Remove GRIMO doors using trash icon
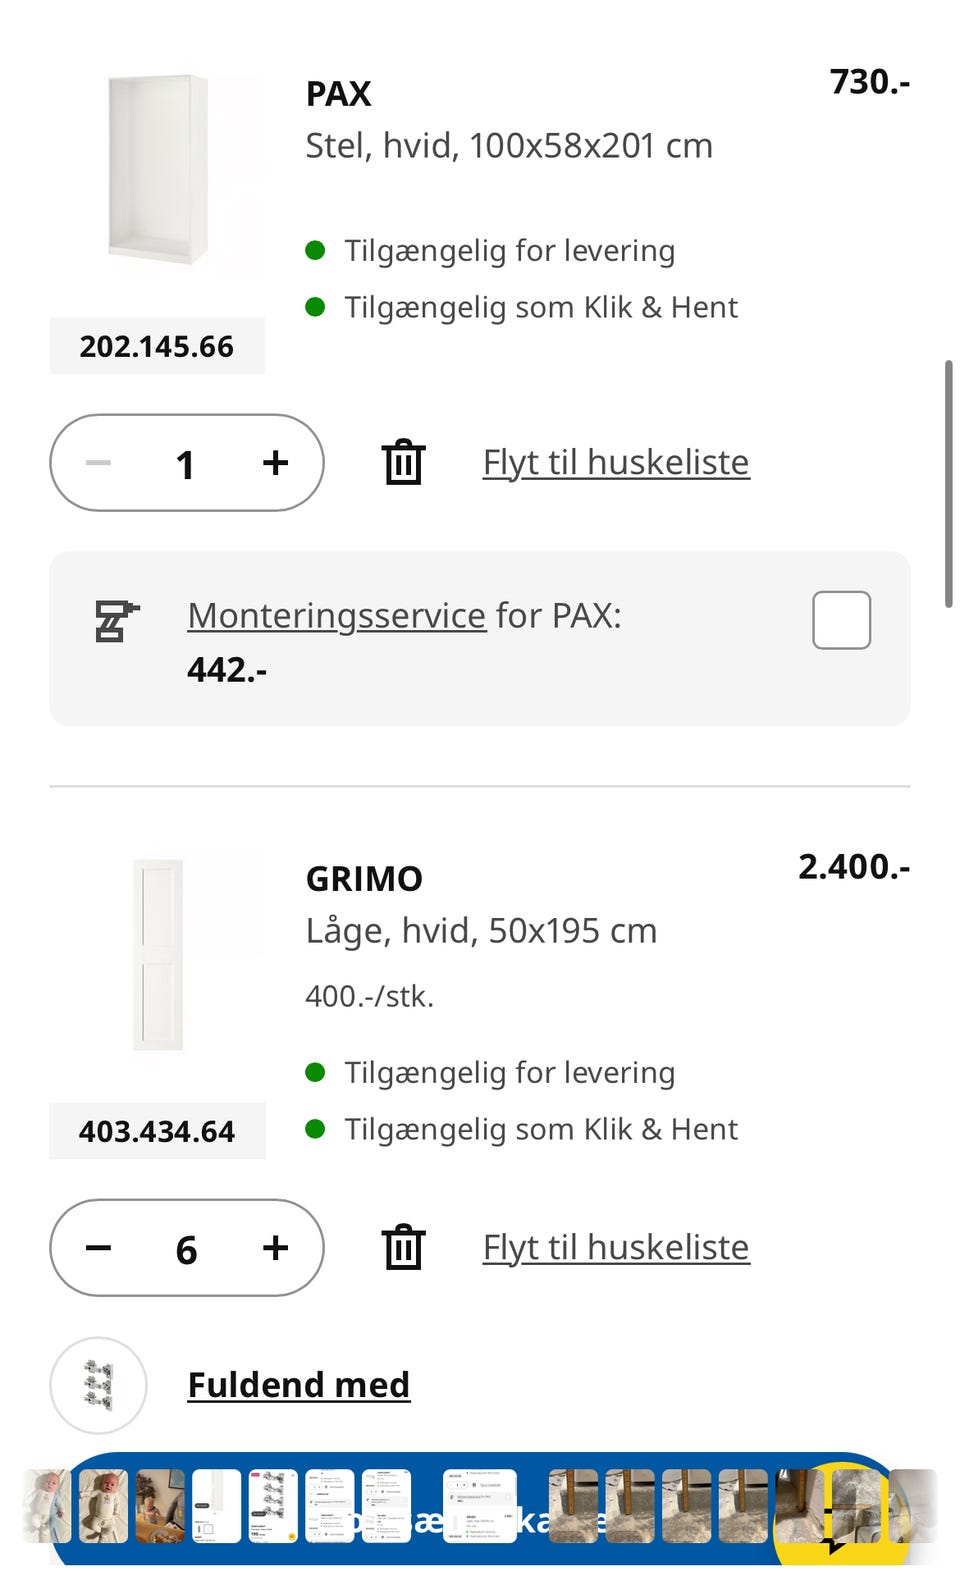Screen dimensions: 960x1571 click(403, 1248)
